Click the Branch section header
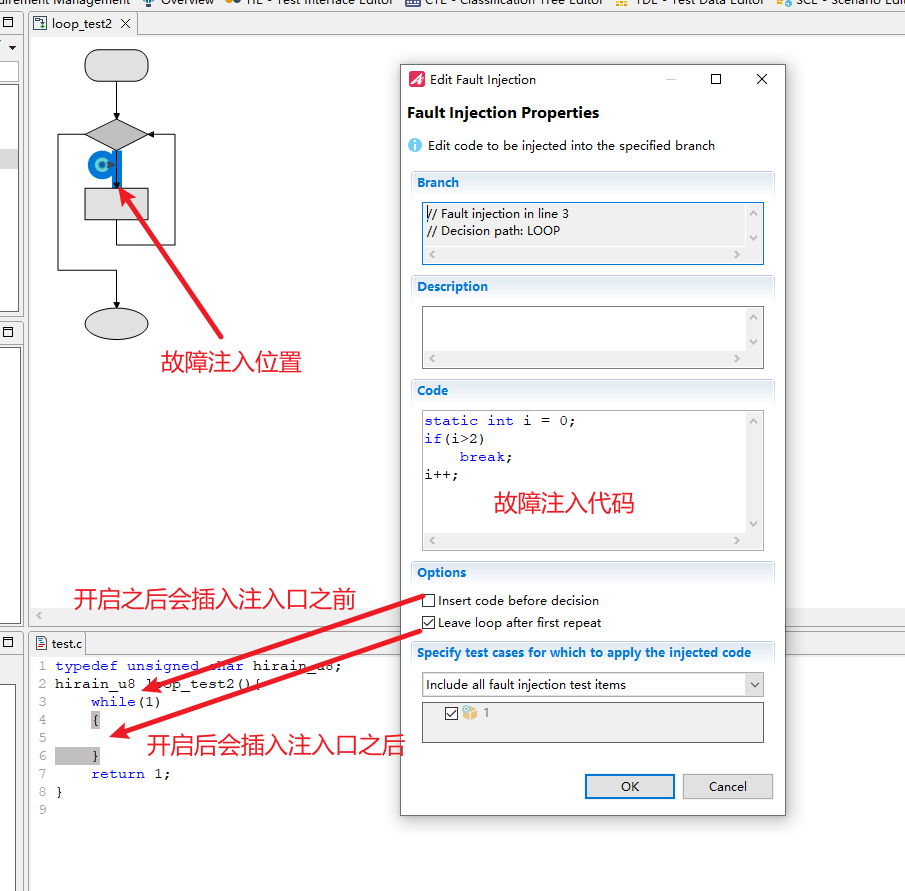Viewport: 905px width, 891px height. coord(438,182)
